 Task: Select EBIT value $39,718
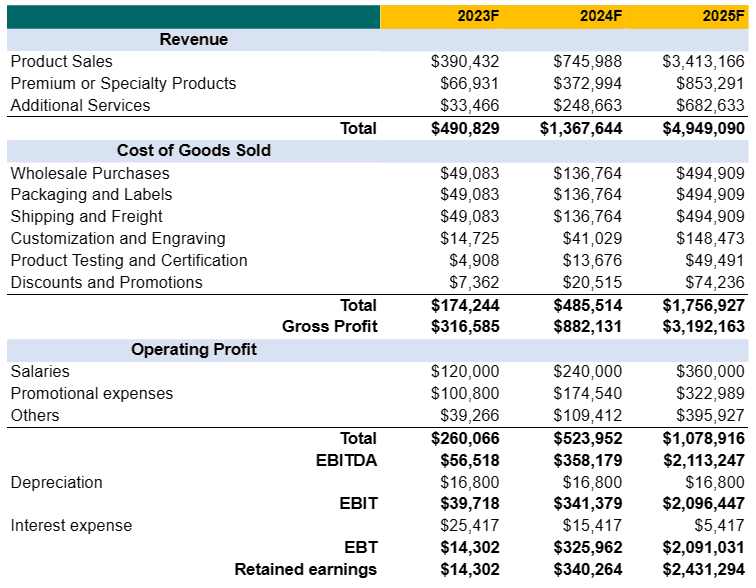pos(469,504)
